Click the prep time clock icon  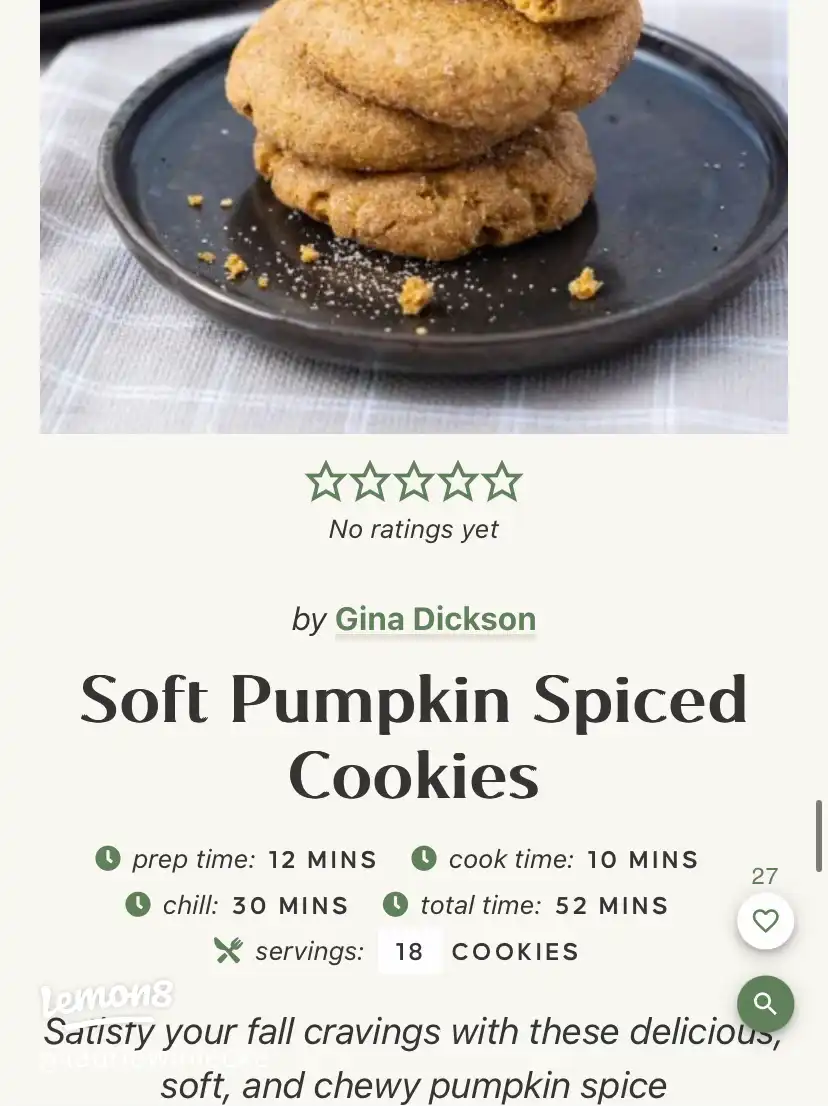pos(108,858)
